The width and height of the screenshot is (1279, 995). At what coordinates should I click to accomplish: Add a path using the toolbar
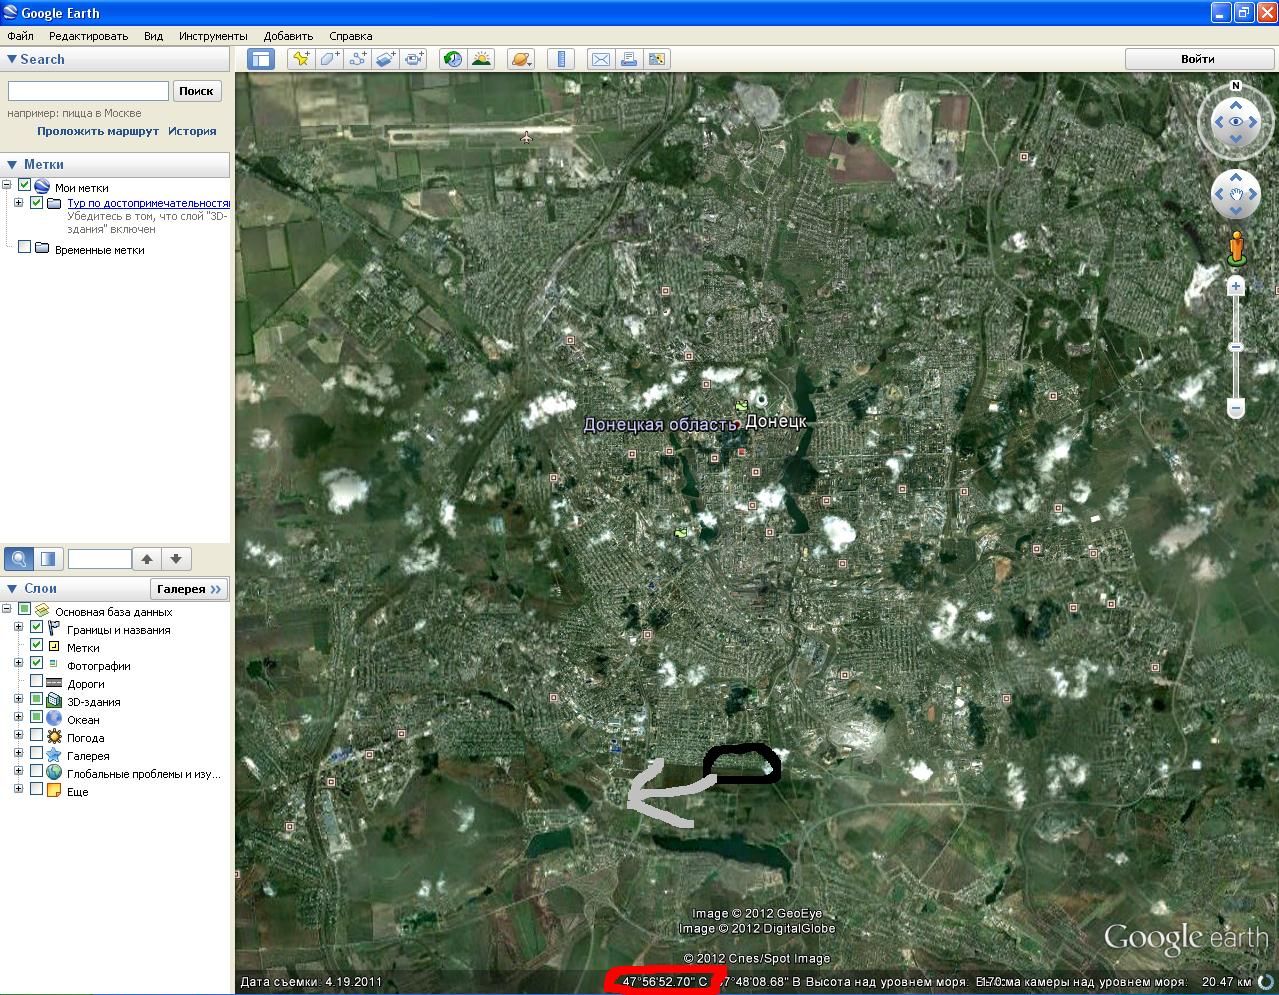point(357,59)
